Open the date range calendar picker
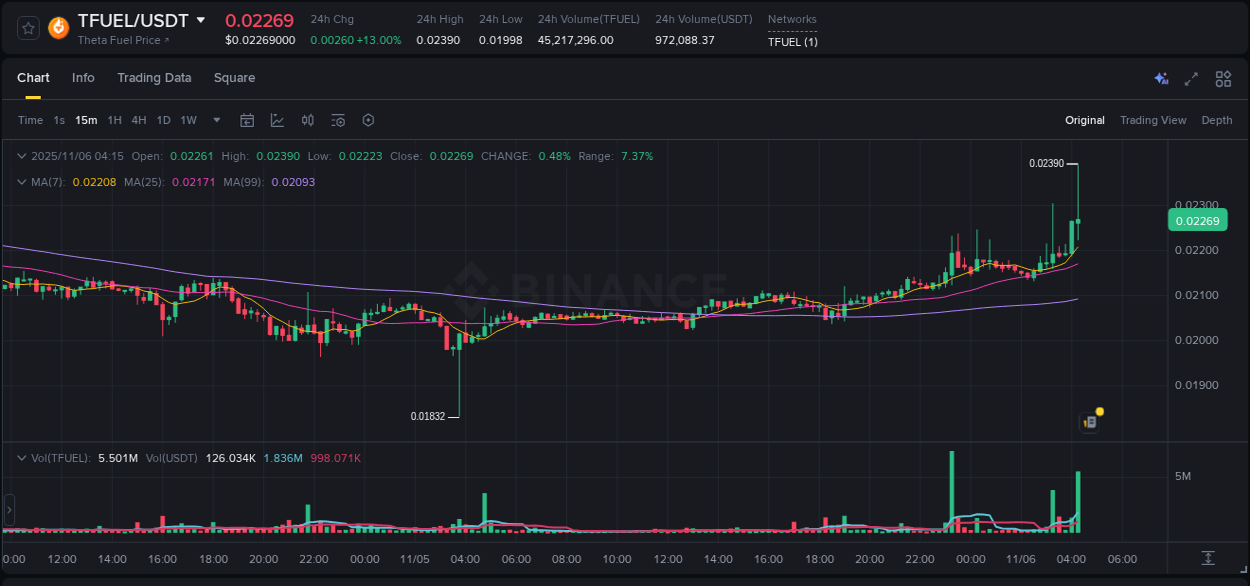 click(247, 120)
